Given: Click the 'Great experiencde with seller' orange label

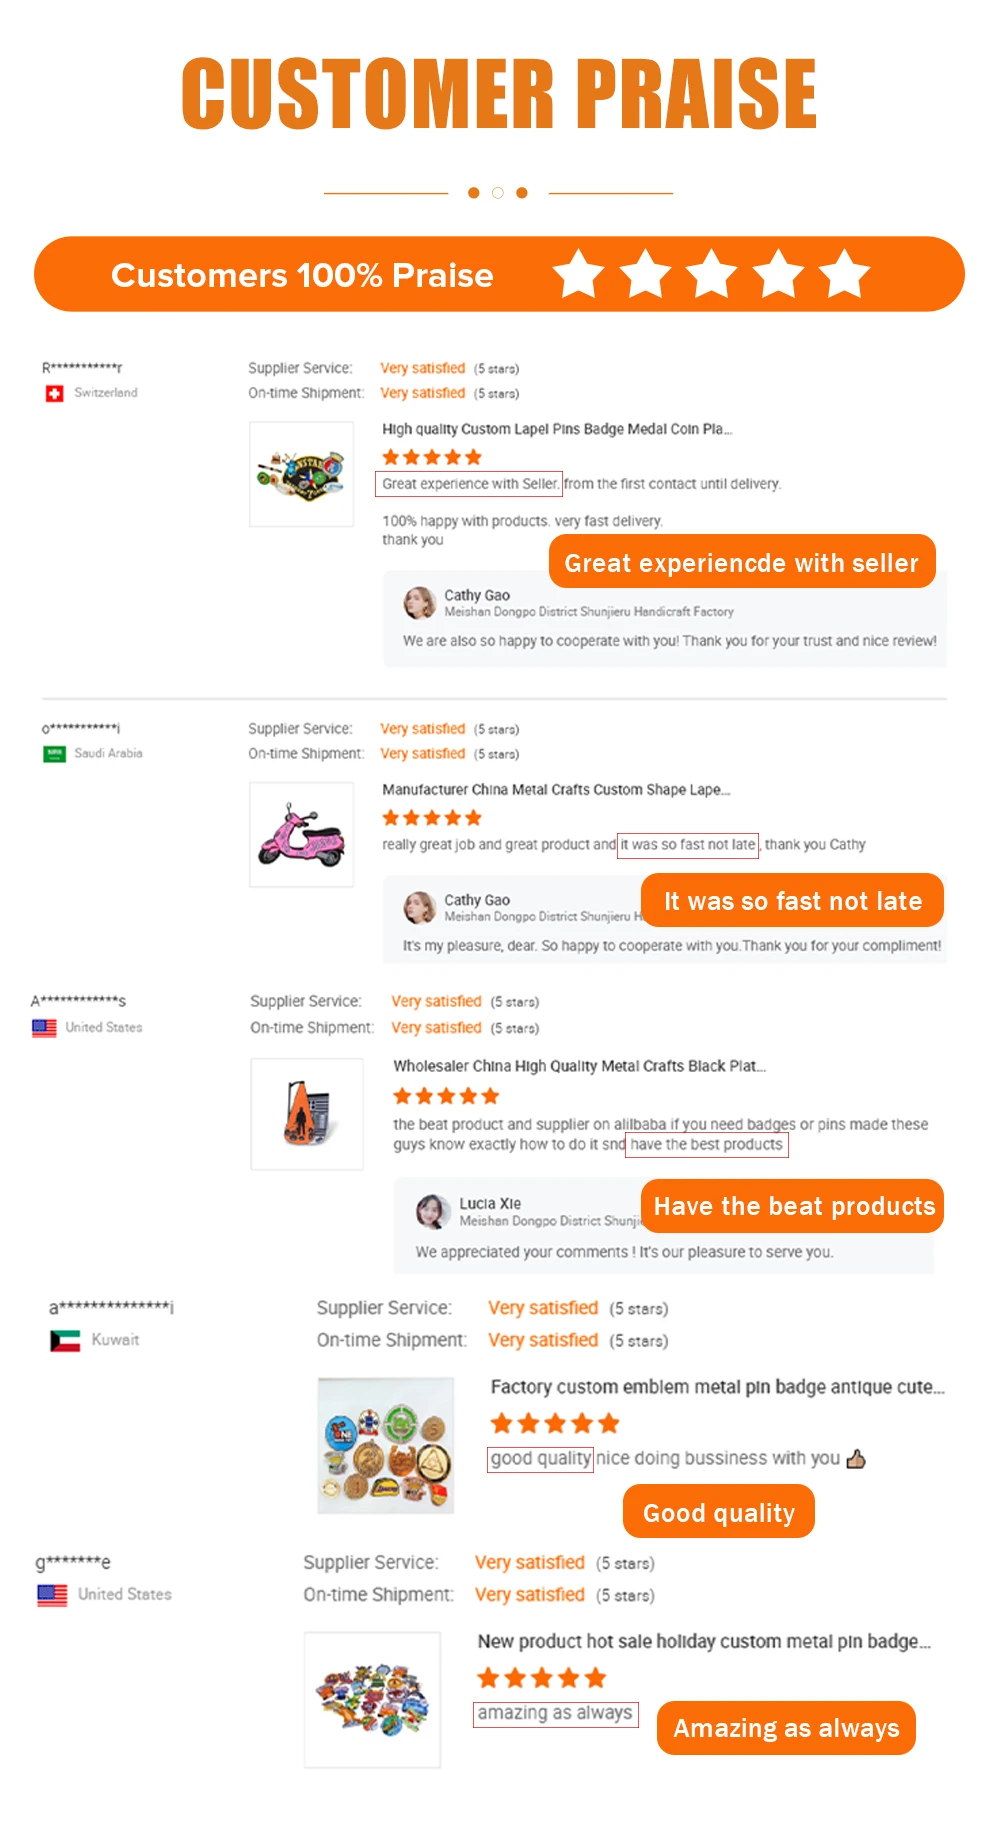Looking at the screenshot, I should point(742,562).
